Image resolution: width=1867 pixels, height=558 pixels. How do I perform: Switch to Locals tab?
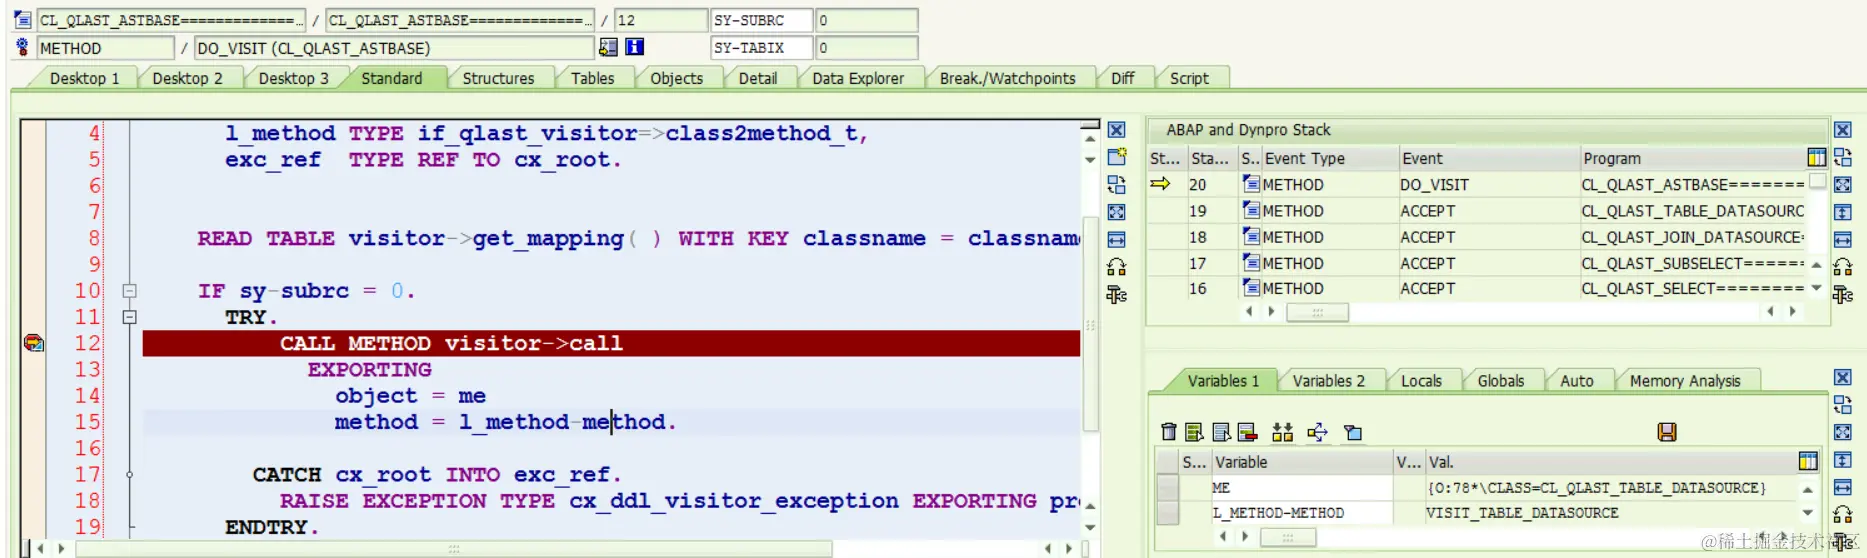(1421, 381)
